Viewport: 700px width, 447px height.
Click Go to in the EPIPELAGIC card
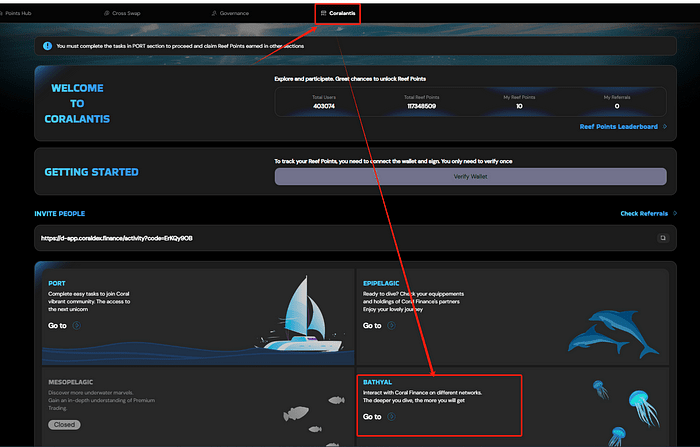372,326
